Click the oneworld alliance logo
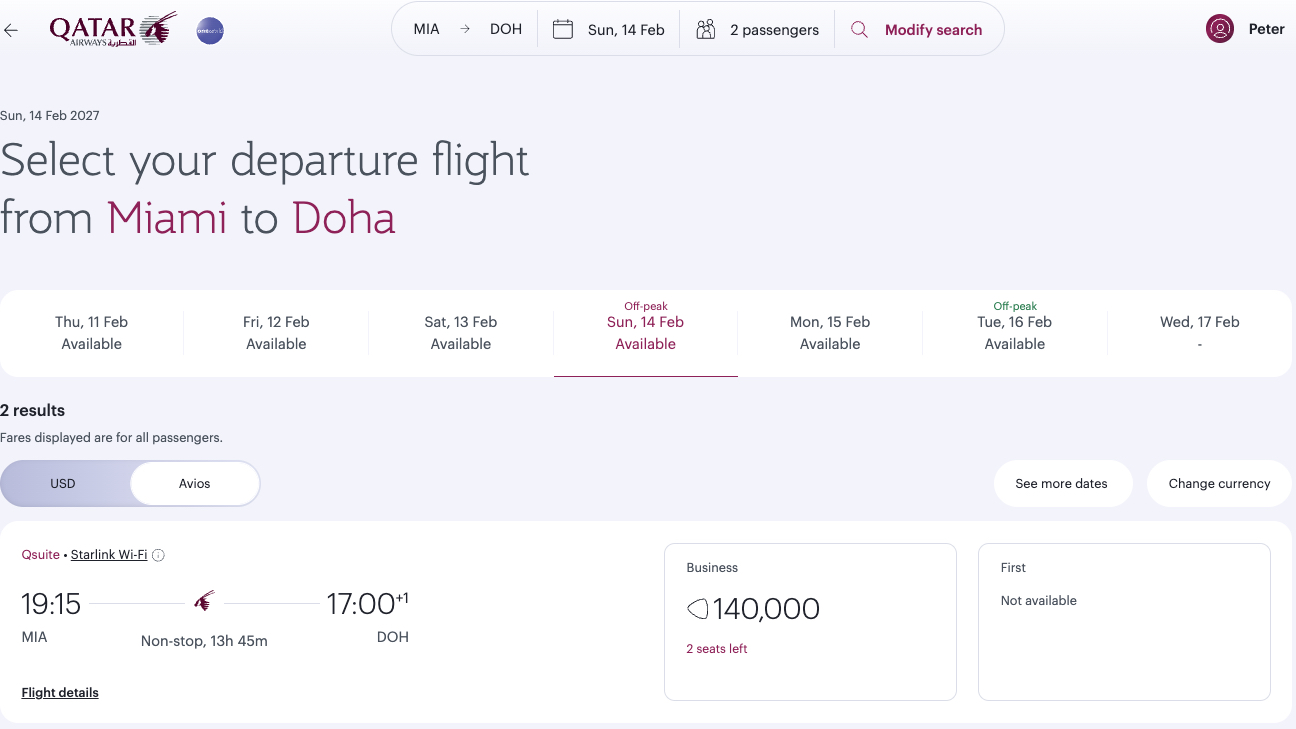1296x729 pixels. tap(209, 29)
